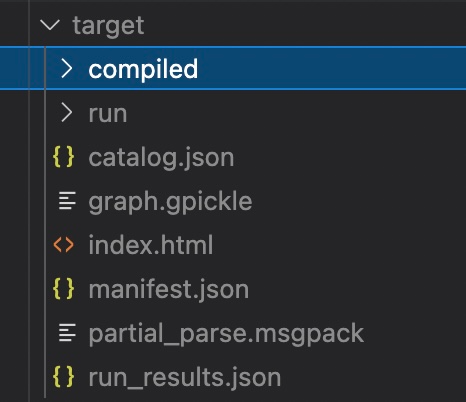
Task: Select the compiled folder name
Action: coord(143,69)
